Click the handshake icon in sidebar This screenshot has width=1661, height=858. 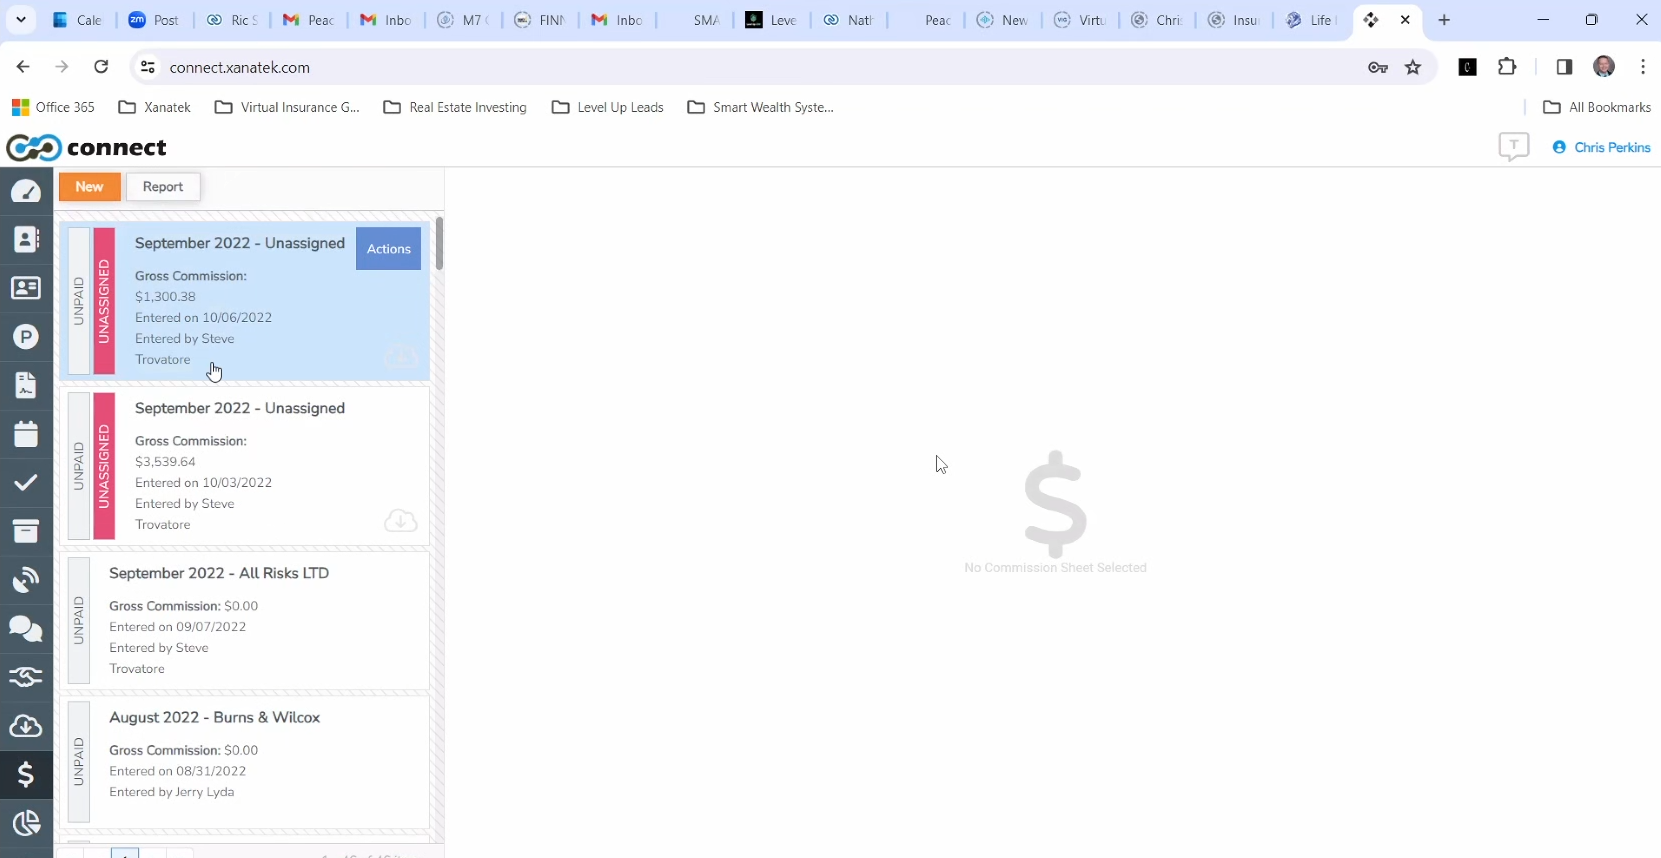(26, 677)
